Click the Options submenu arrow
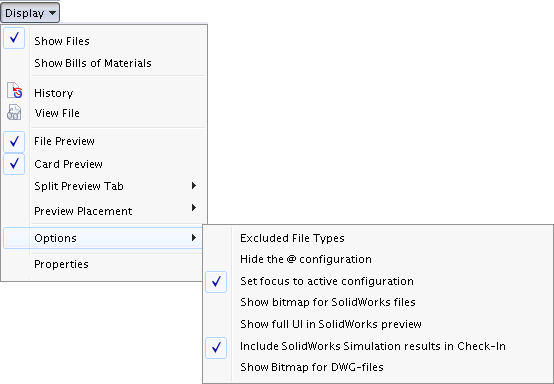 pos(194,238)
